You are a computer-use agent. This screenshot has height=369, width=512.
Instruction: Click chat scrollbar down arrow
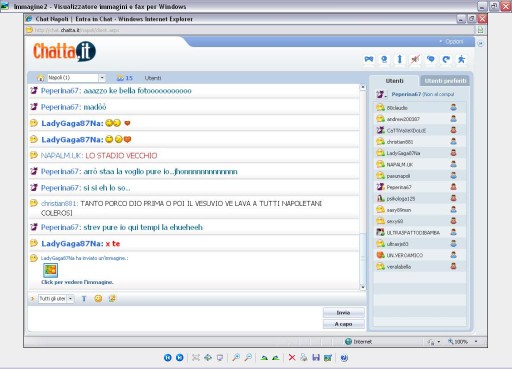tap(363, 287)
